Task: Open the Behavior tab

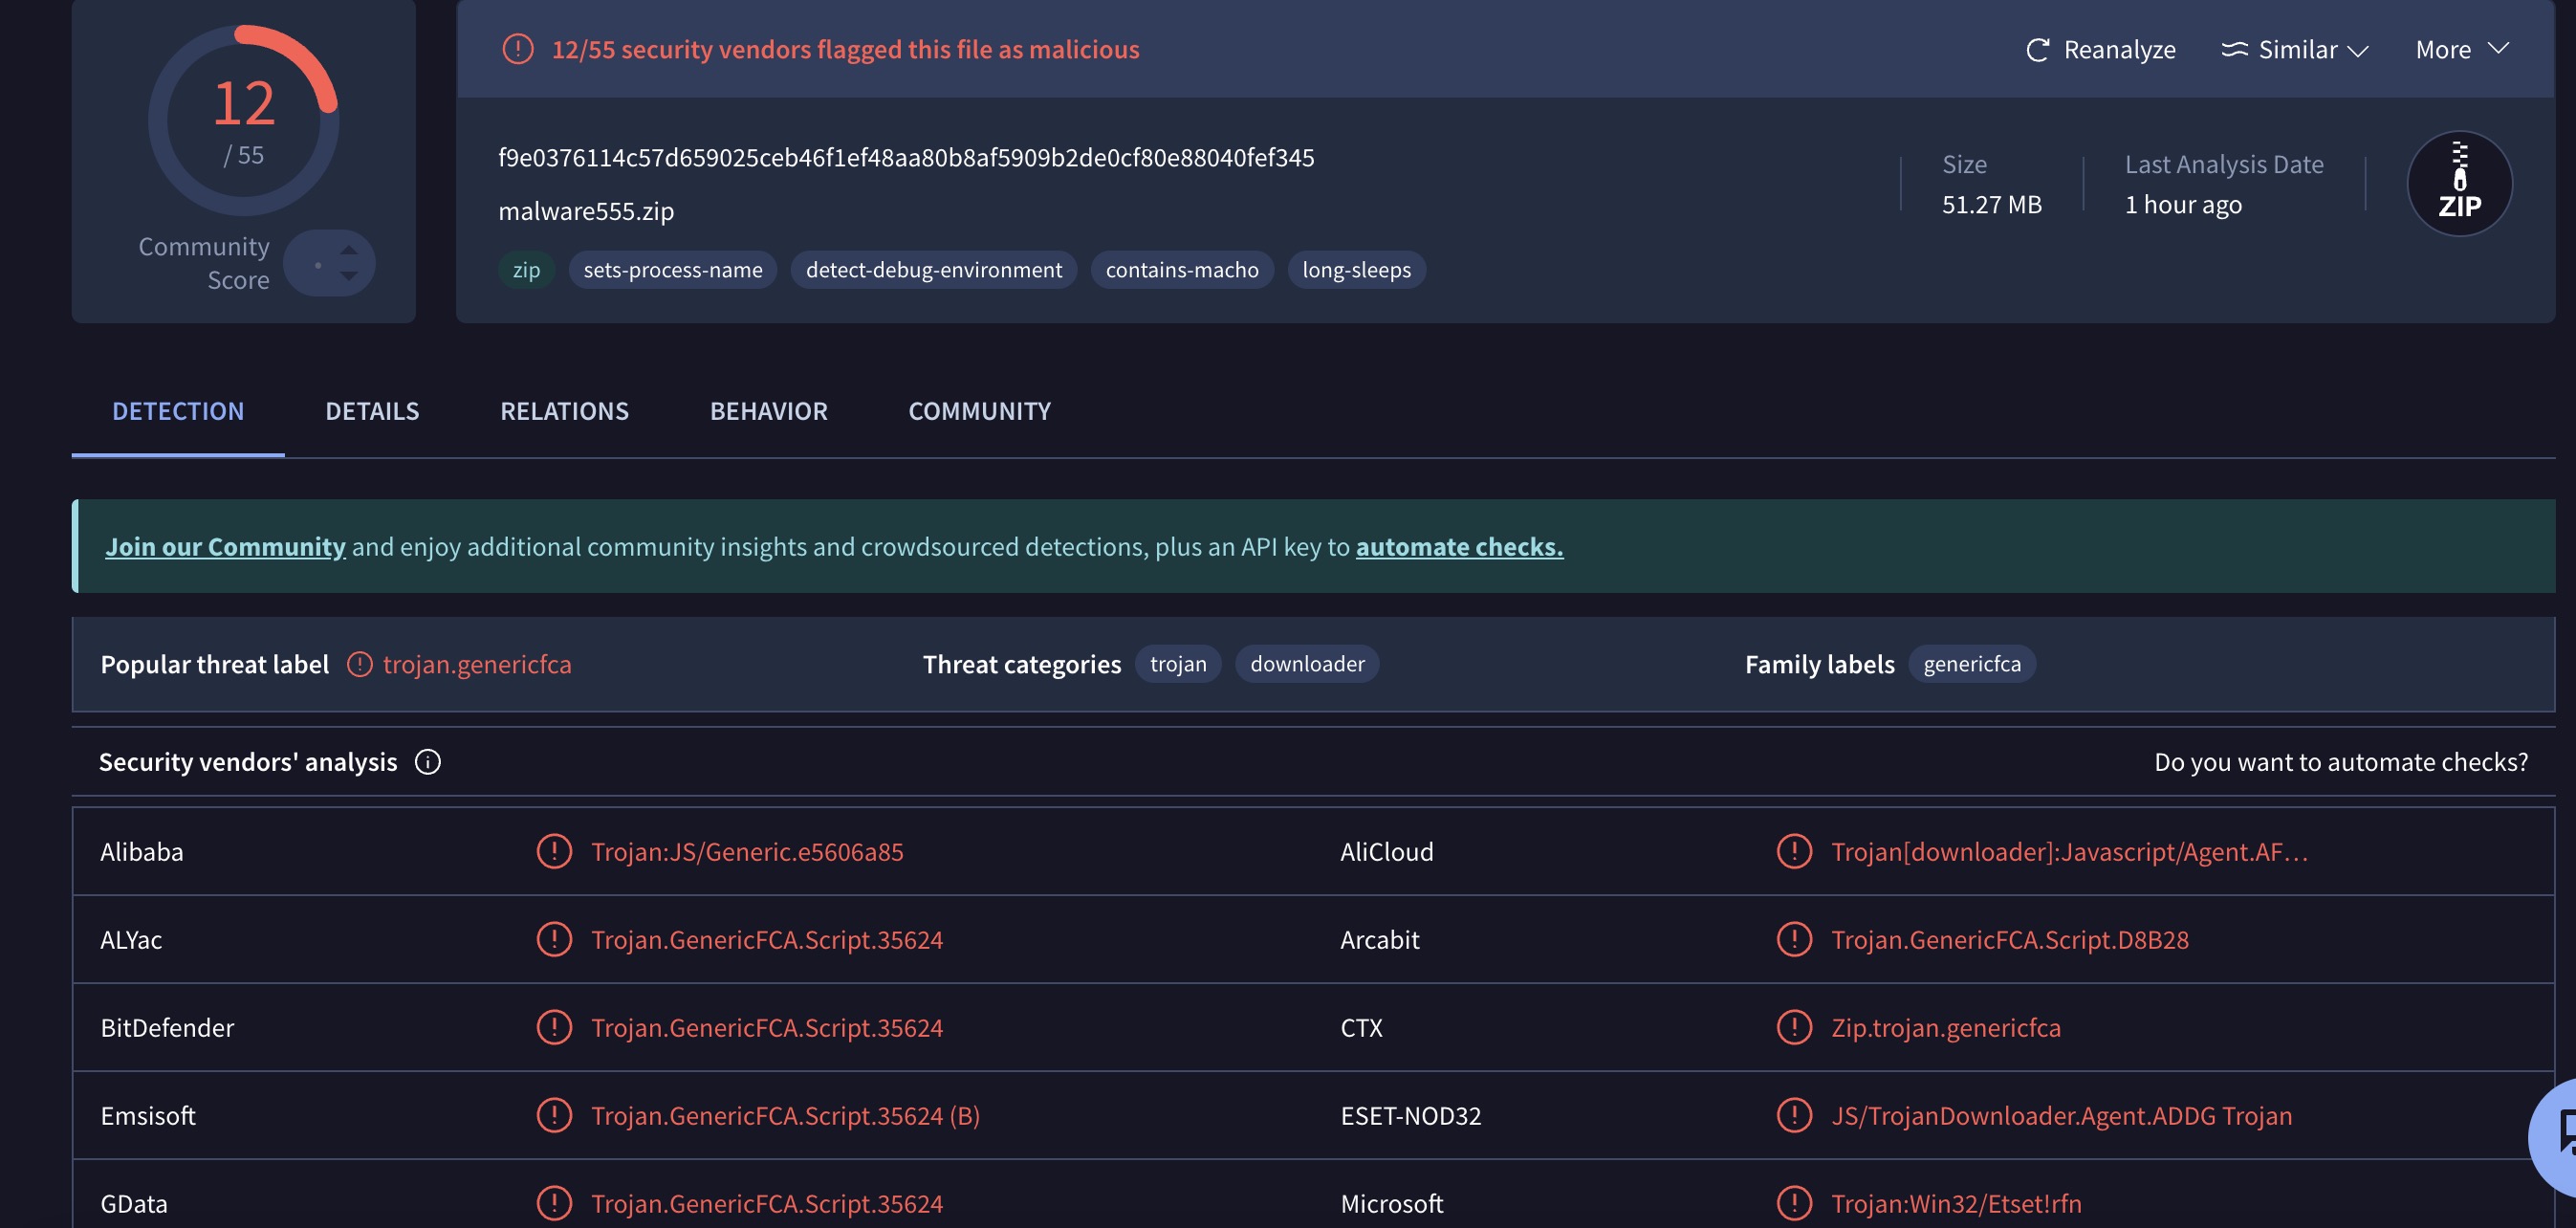Action: 768,411
